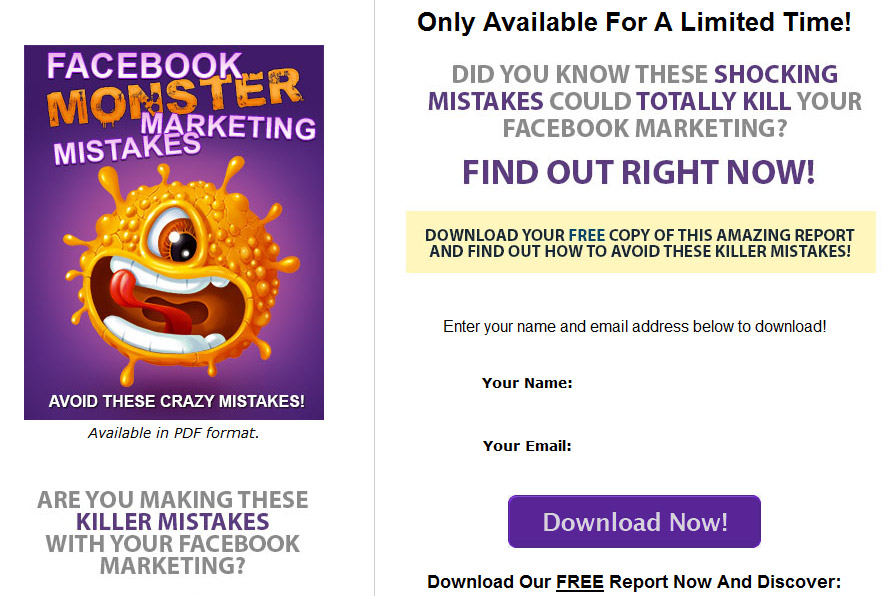Click the purple KILLER MISTAKES heading text
886x596 pixels.
pos(172,522)
